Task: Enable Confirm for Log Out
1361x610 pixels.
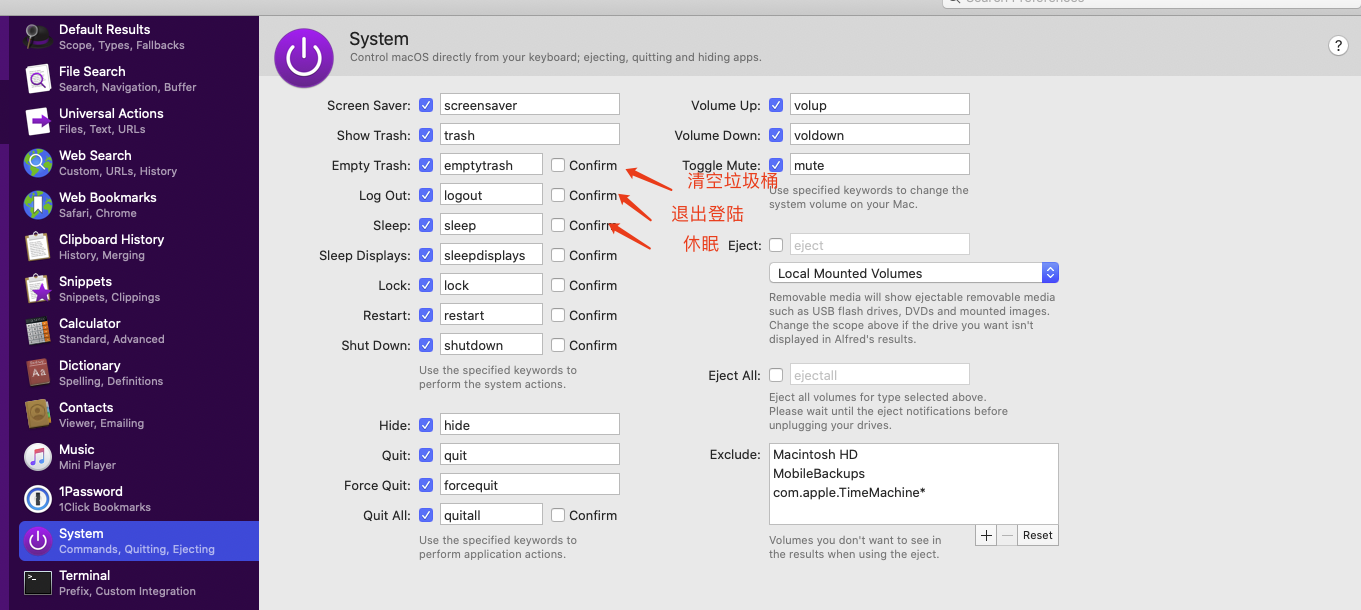Action: [x=558, y=195]
